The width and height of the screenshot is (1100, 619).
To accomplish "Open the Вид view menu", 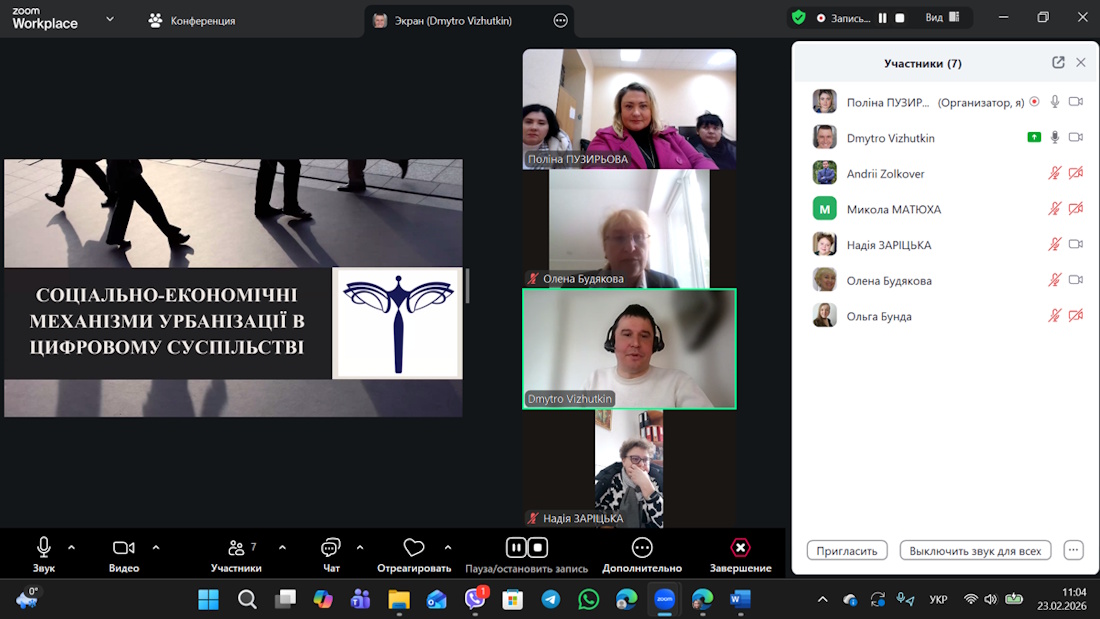I will click(x=942, y=18).
